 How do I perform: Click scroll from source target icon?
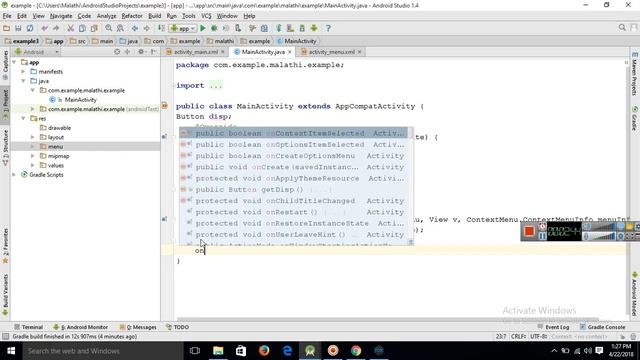(x=117, y=52)
